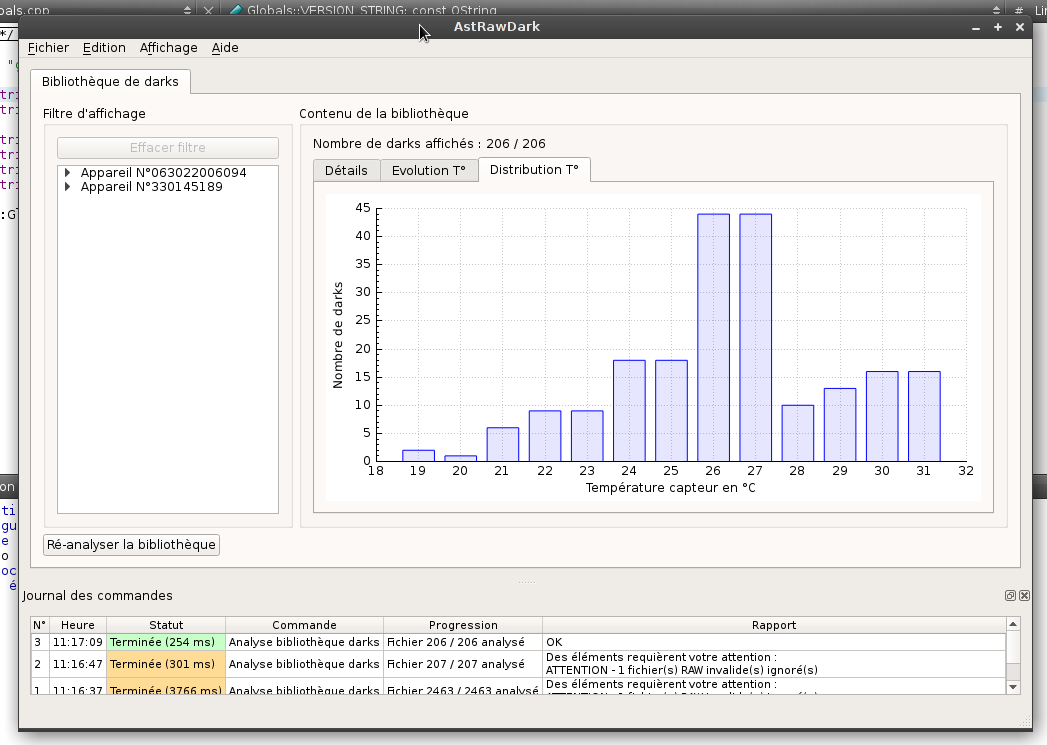Screen dimensions: 1047x745
Task: Open the Fichier menu
Action: (48, 47)
